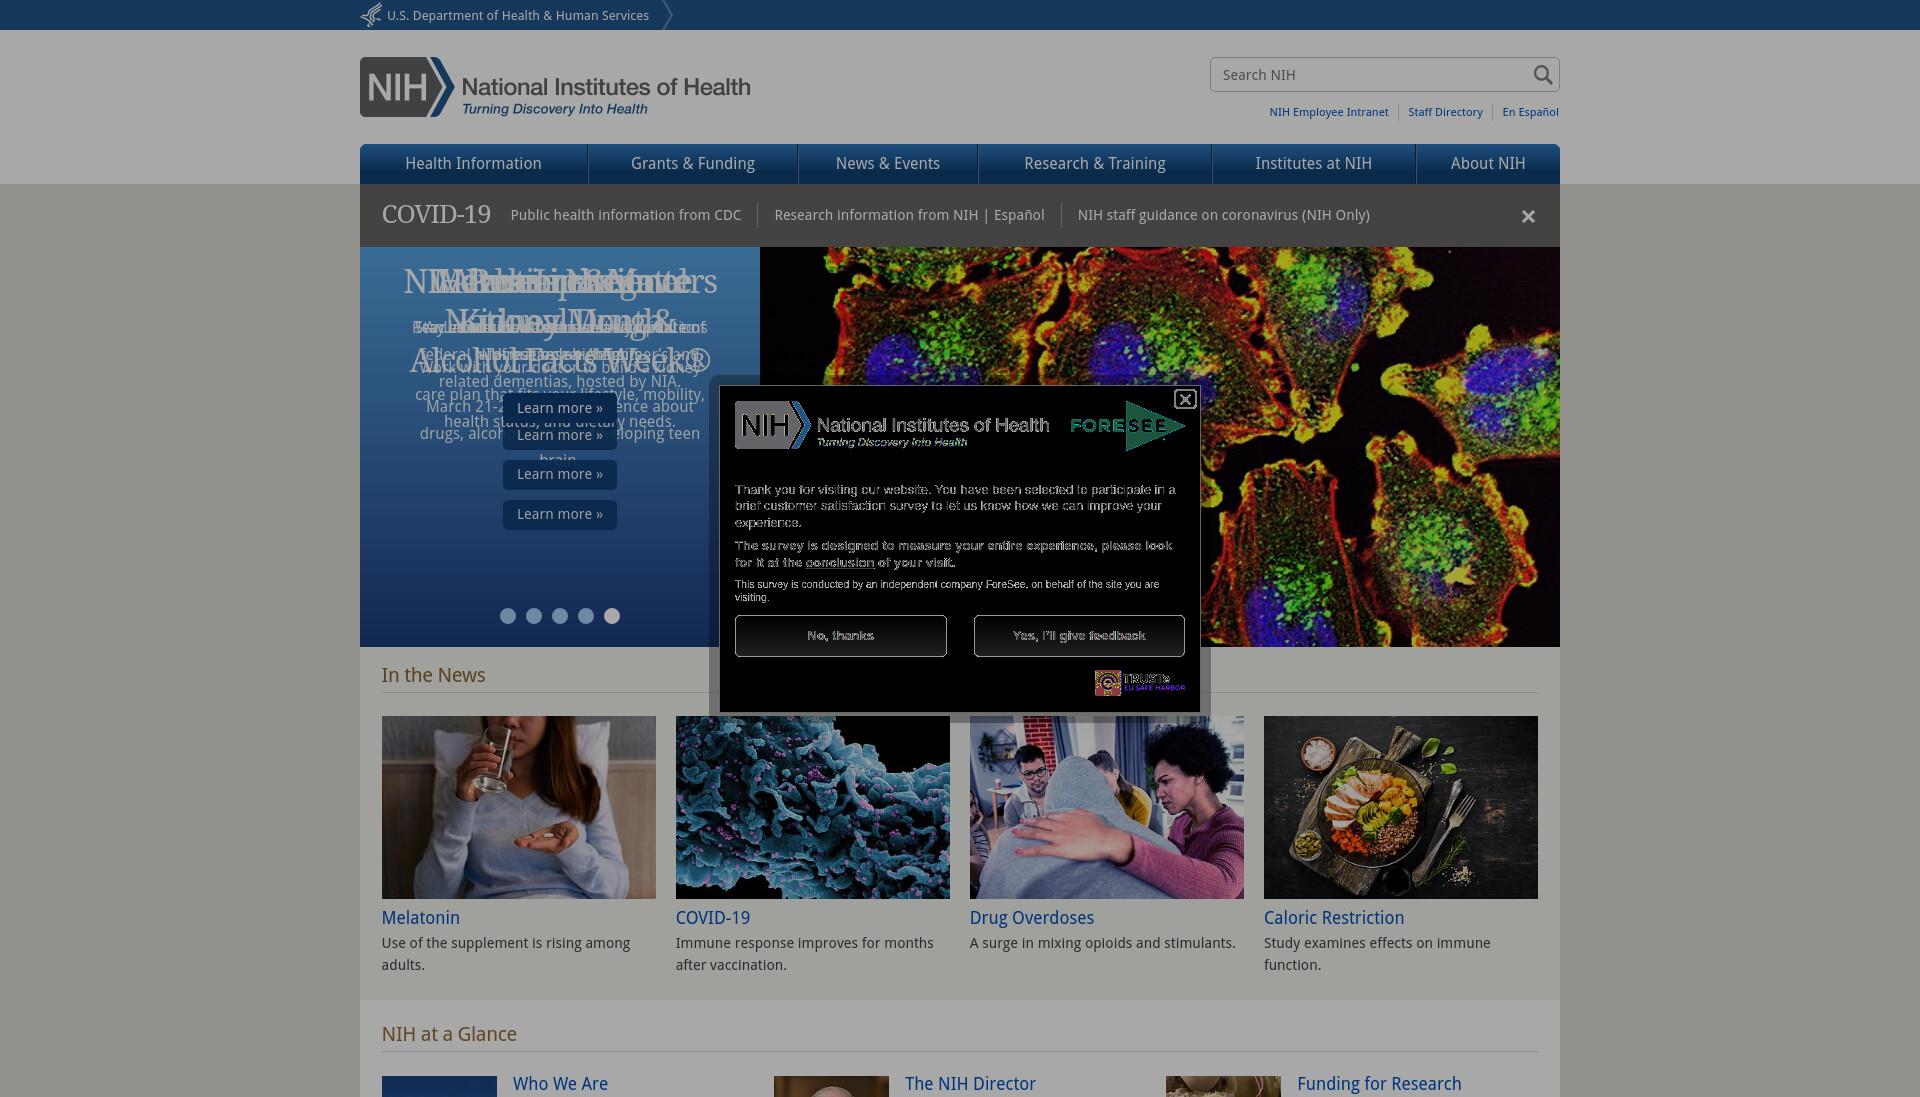Open the Who We Are link
This screenshot has width=1920, height=1097.
pos(560,1084)
